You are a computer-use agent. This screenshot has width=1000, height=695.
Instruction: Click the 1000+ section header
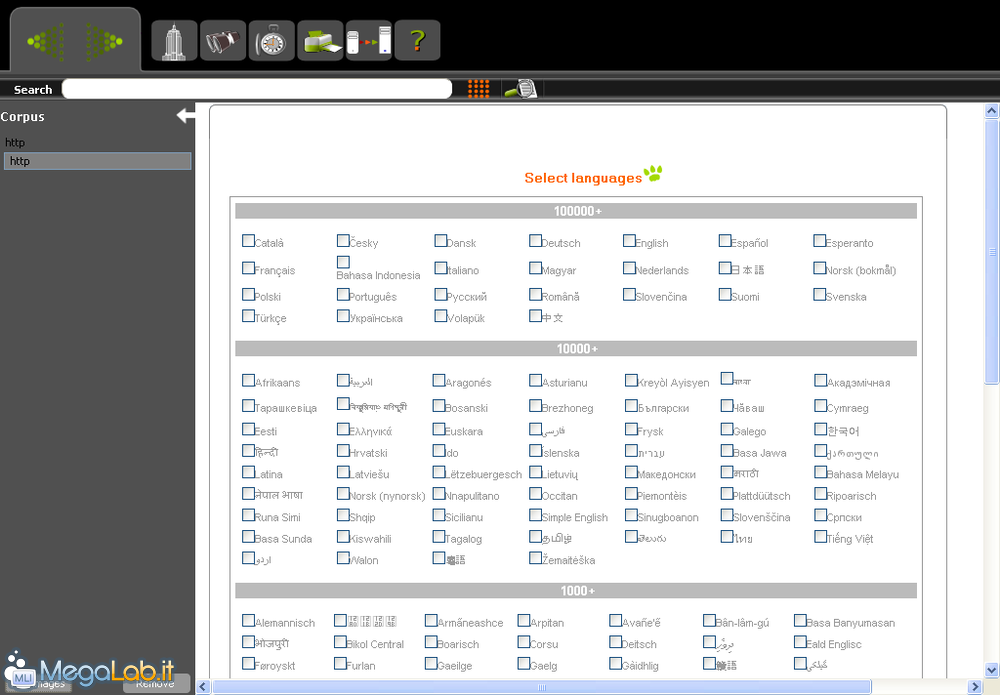point(576,590)
